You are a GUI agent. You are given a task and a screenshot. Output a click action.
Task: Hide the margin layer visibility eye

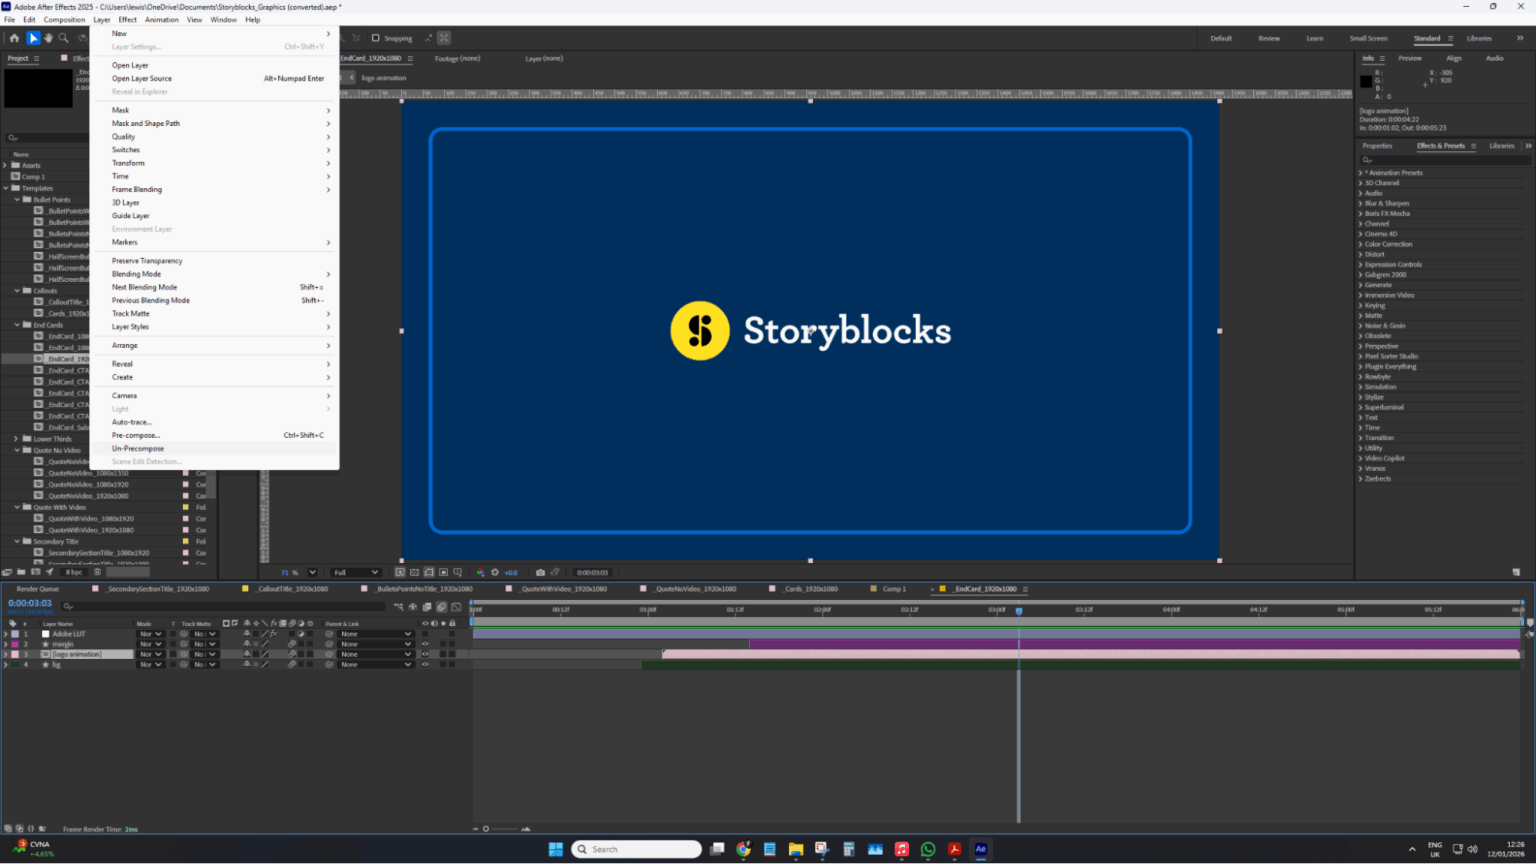pos(425,644)
